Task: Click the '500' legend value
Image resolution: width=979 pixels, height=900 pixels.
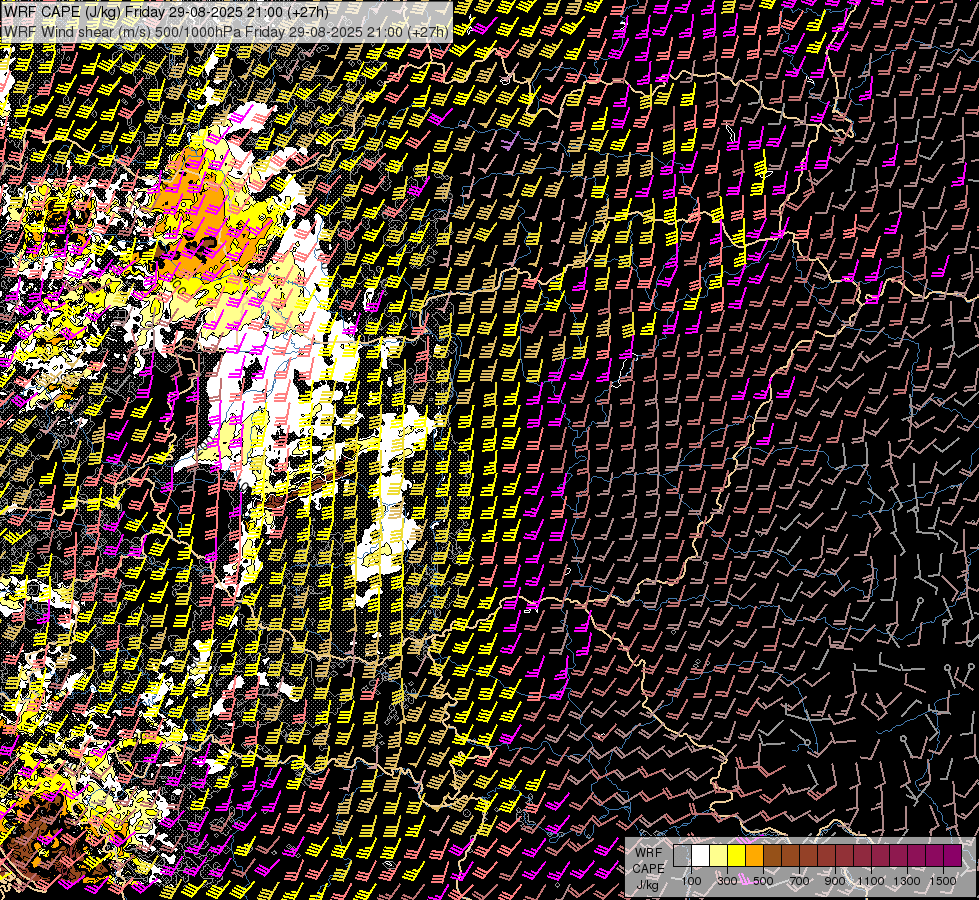Action: click(x=764, y=881)
